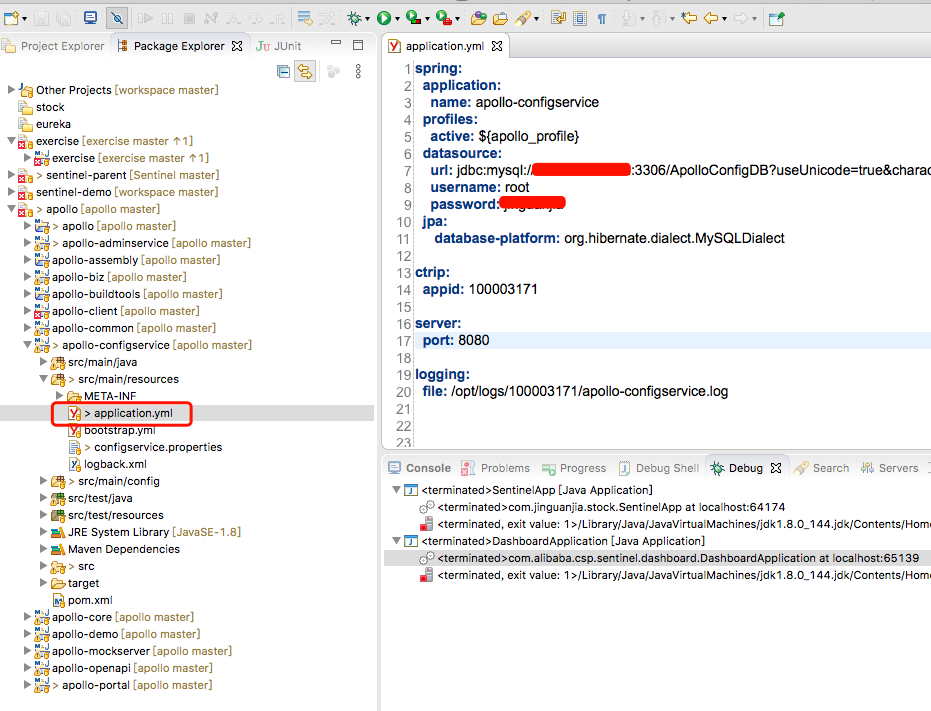Close the Package Explorer view
The height and width of the screenshot is (711, 931).
point(237,46)
